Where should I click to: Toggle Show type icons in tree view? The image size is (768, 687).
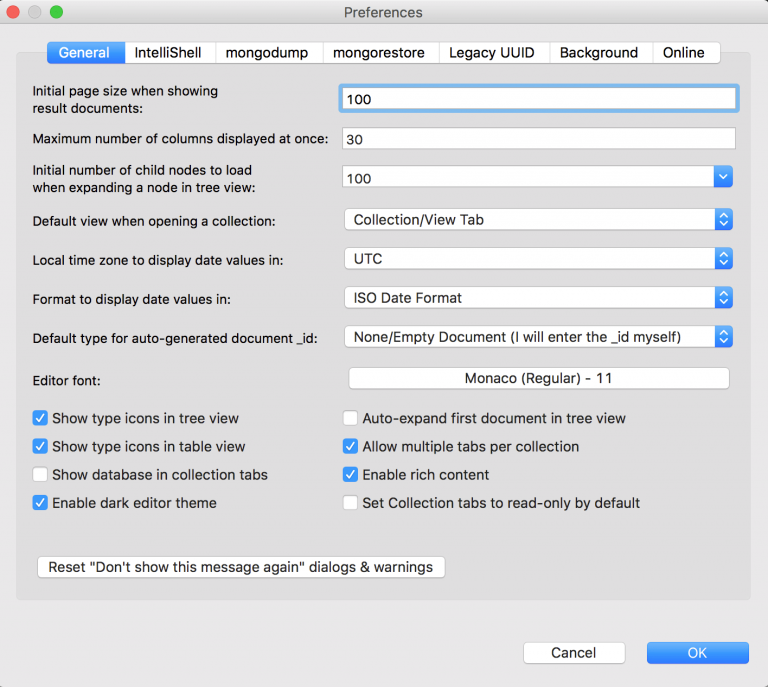click(x=40, y=418)
